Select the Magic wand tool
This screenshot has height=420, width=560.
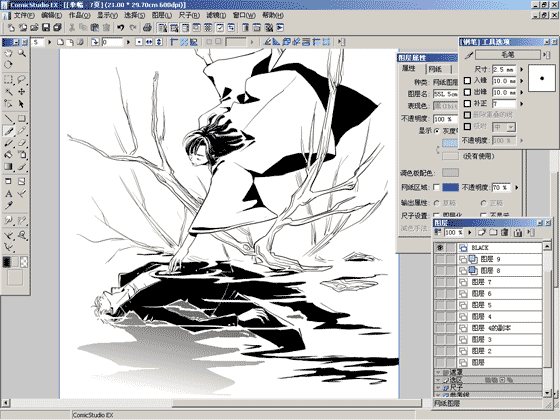pos(8,92)
